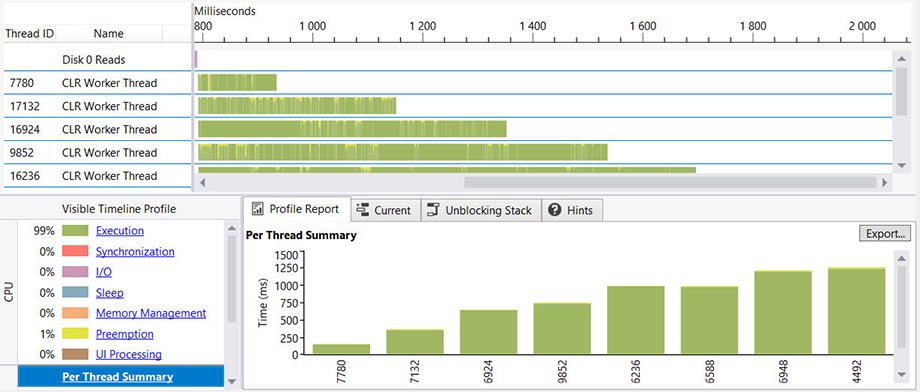Open the Sleep category link

[x=110, y=293]
